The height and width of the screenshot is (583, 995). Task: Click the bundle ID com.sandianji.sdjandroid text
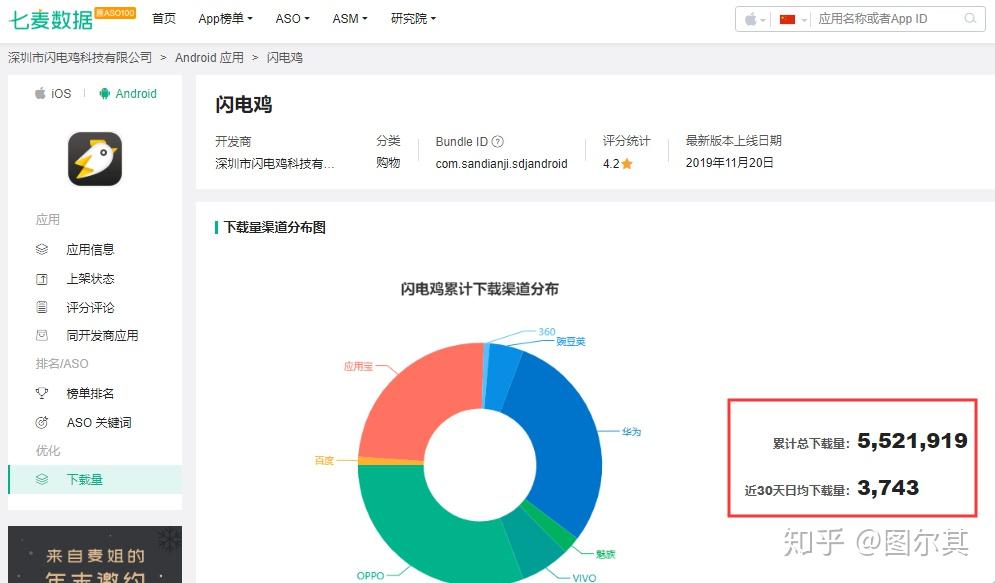coord(501,164)
